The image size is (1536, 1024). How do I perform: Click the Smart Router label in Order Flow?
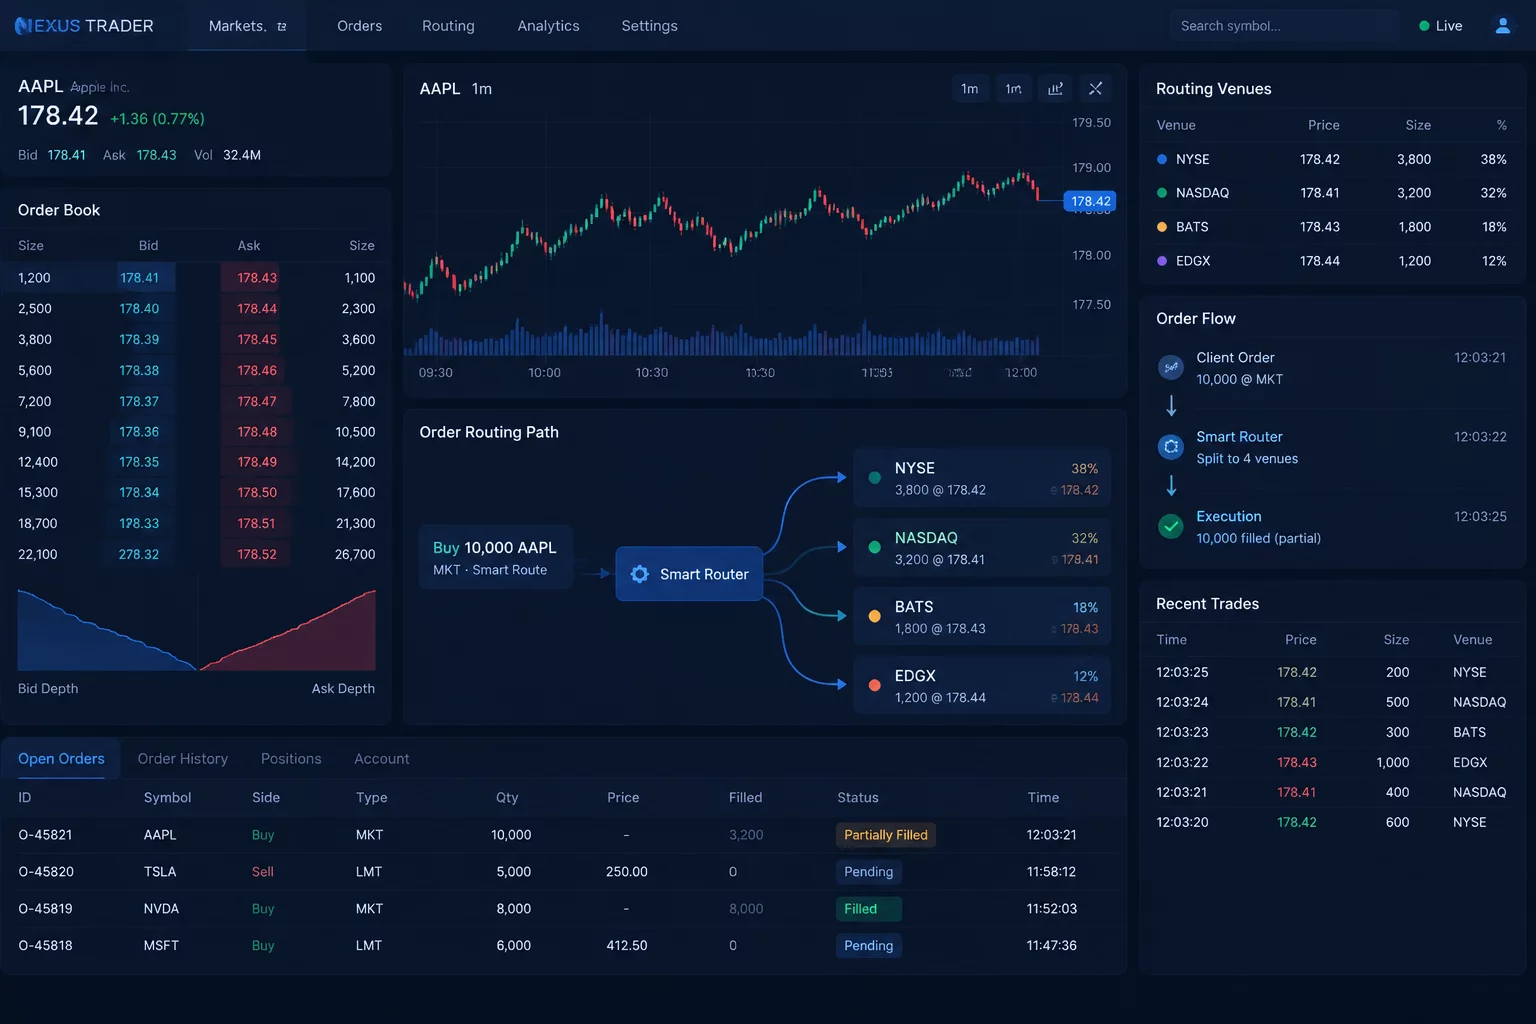1239,437
